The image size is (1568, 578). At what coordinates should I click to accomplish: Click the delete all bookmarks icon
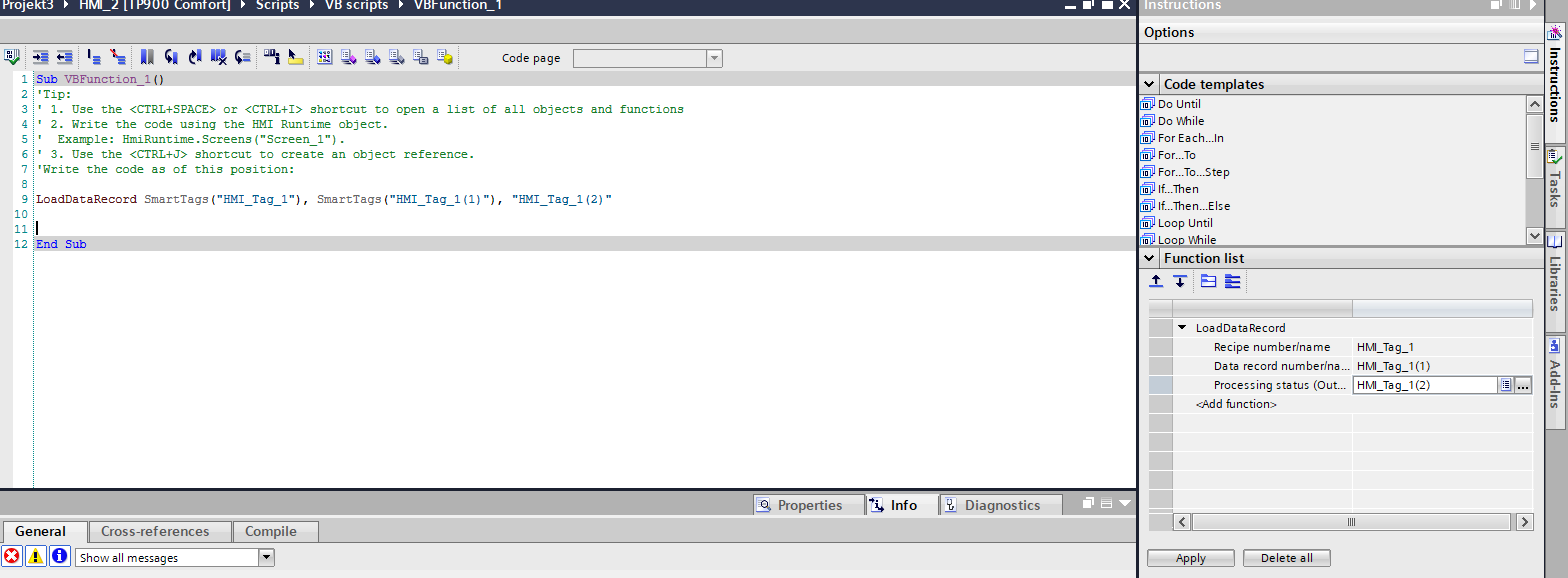[x=218, y=58]
